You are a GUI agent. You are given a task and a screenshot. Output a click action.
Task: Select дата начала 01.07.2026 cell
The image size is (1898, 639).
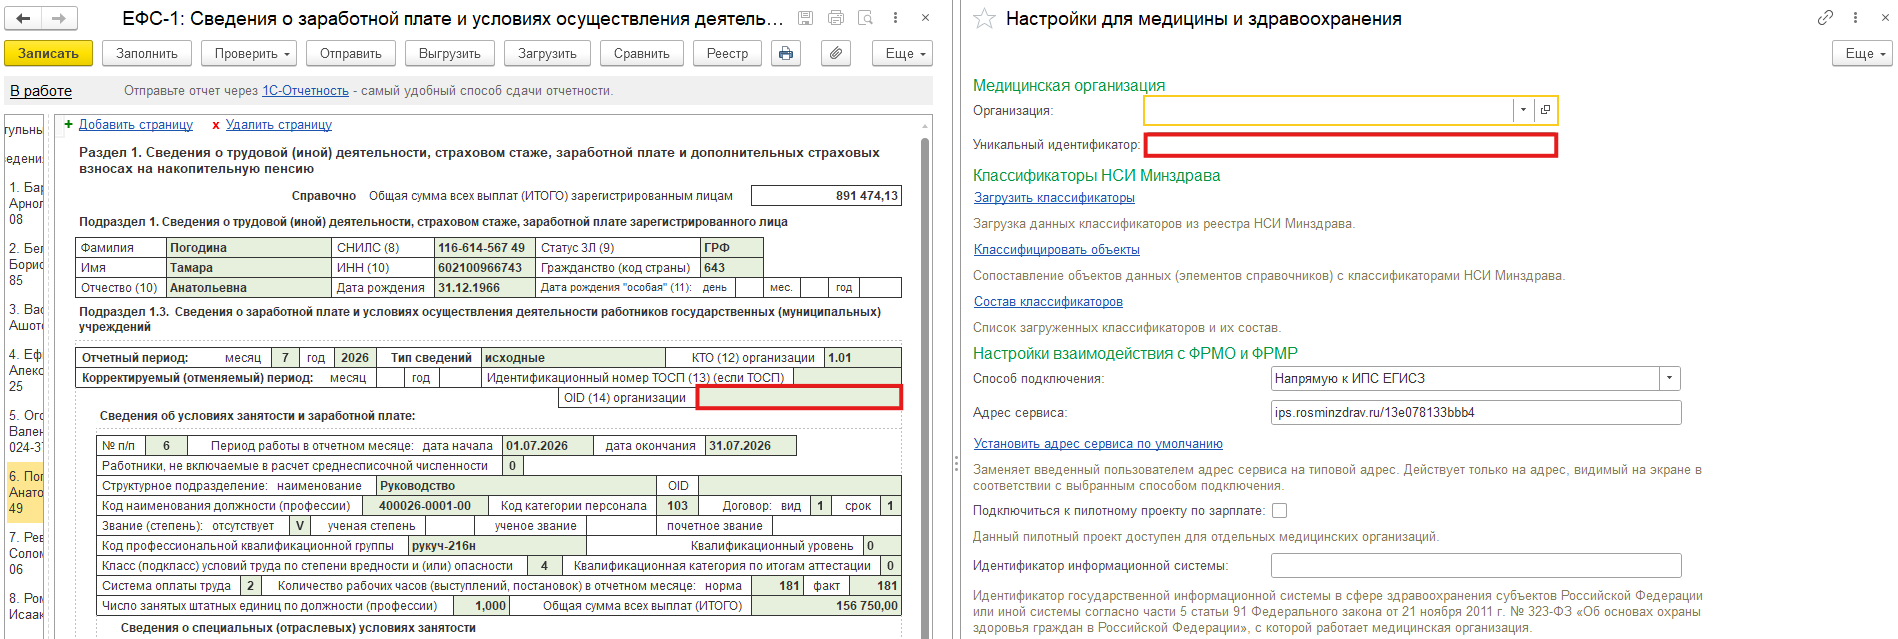pyautogui.click(x=548, y=446)
